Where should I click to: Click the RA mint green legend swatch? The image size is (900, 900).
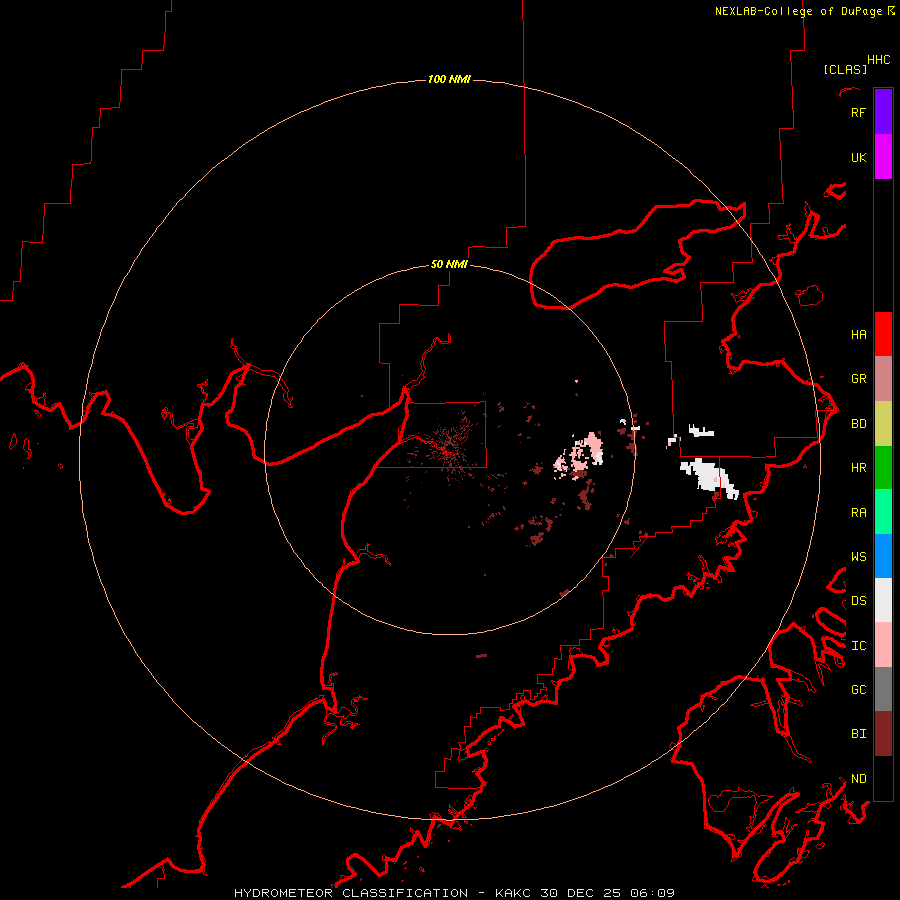883,512
